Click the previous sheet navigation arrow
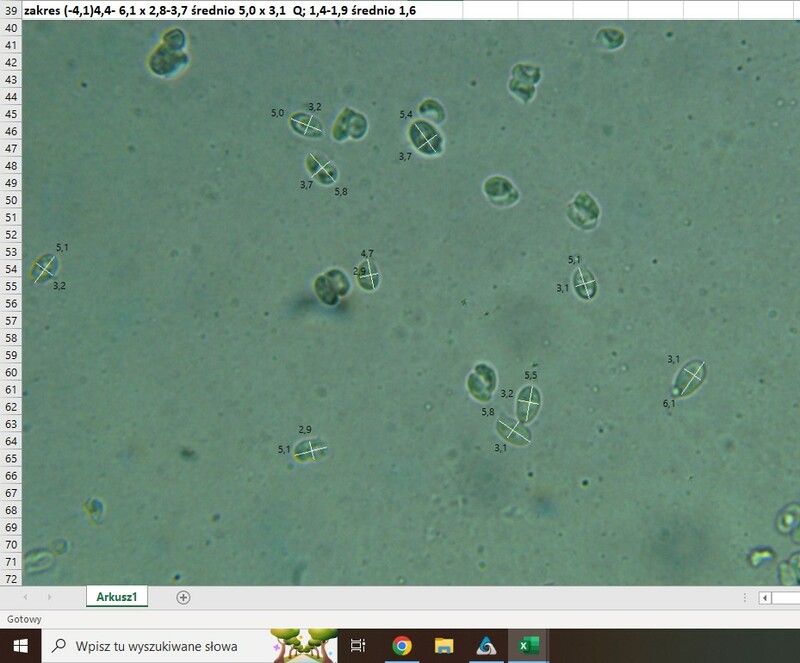The width and height of the screenshot is (800, 663). [26, 597]
